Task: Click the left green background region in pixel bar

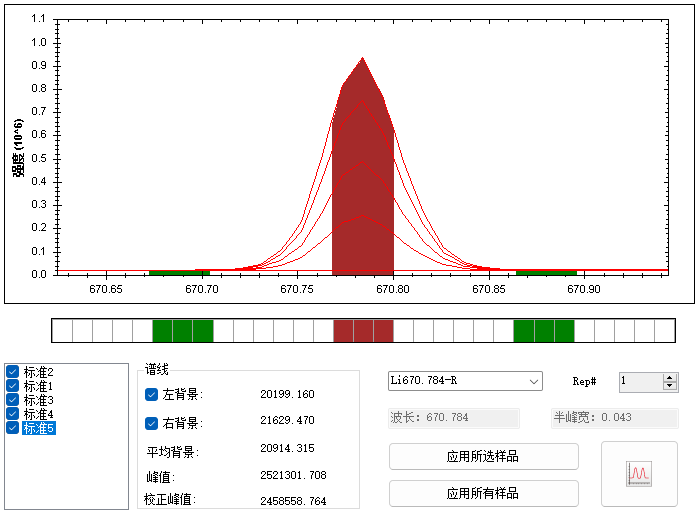Action: pyautogui.click(x=183, y=331)
